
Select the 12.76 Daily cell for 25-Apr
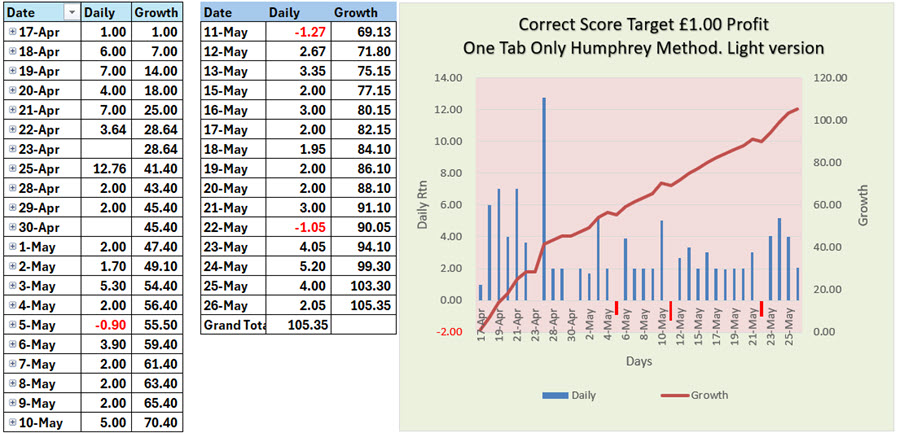[x=105, y=167]
